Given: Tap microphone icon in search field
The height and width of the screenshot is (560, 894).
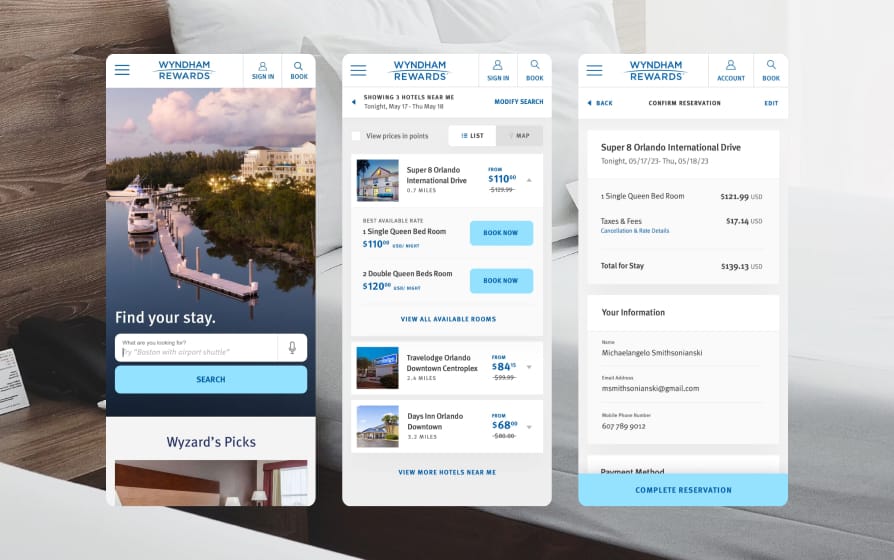Looking at the screenshot, I should pos(292,348).
